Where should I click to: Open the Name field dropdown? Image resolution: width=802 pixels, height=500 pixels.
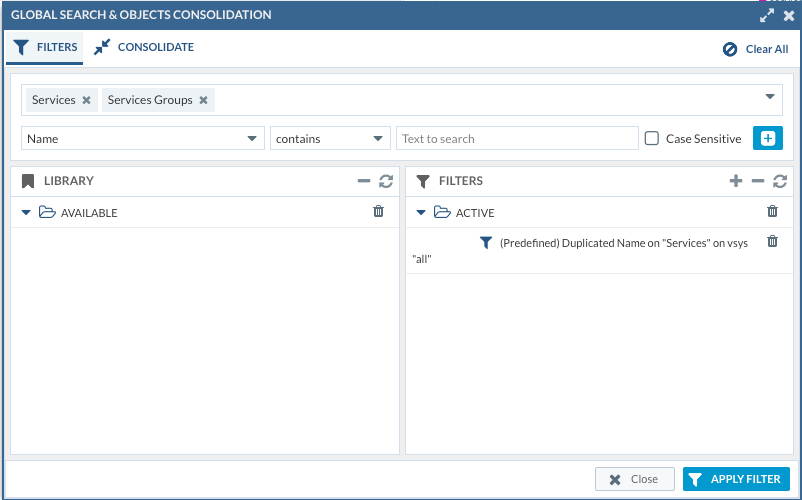[x=252, y=139]
